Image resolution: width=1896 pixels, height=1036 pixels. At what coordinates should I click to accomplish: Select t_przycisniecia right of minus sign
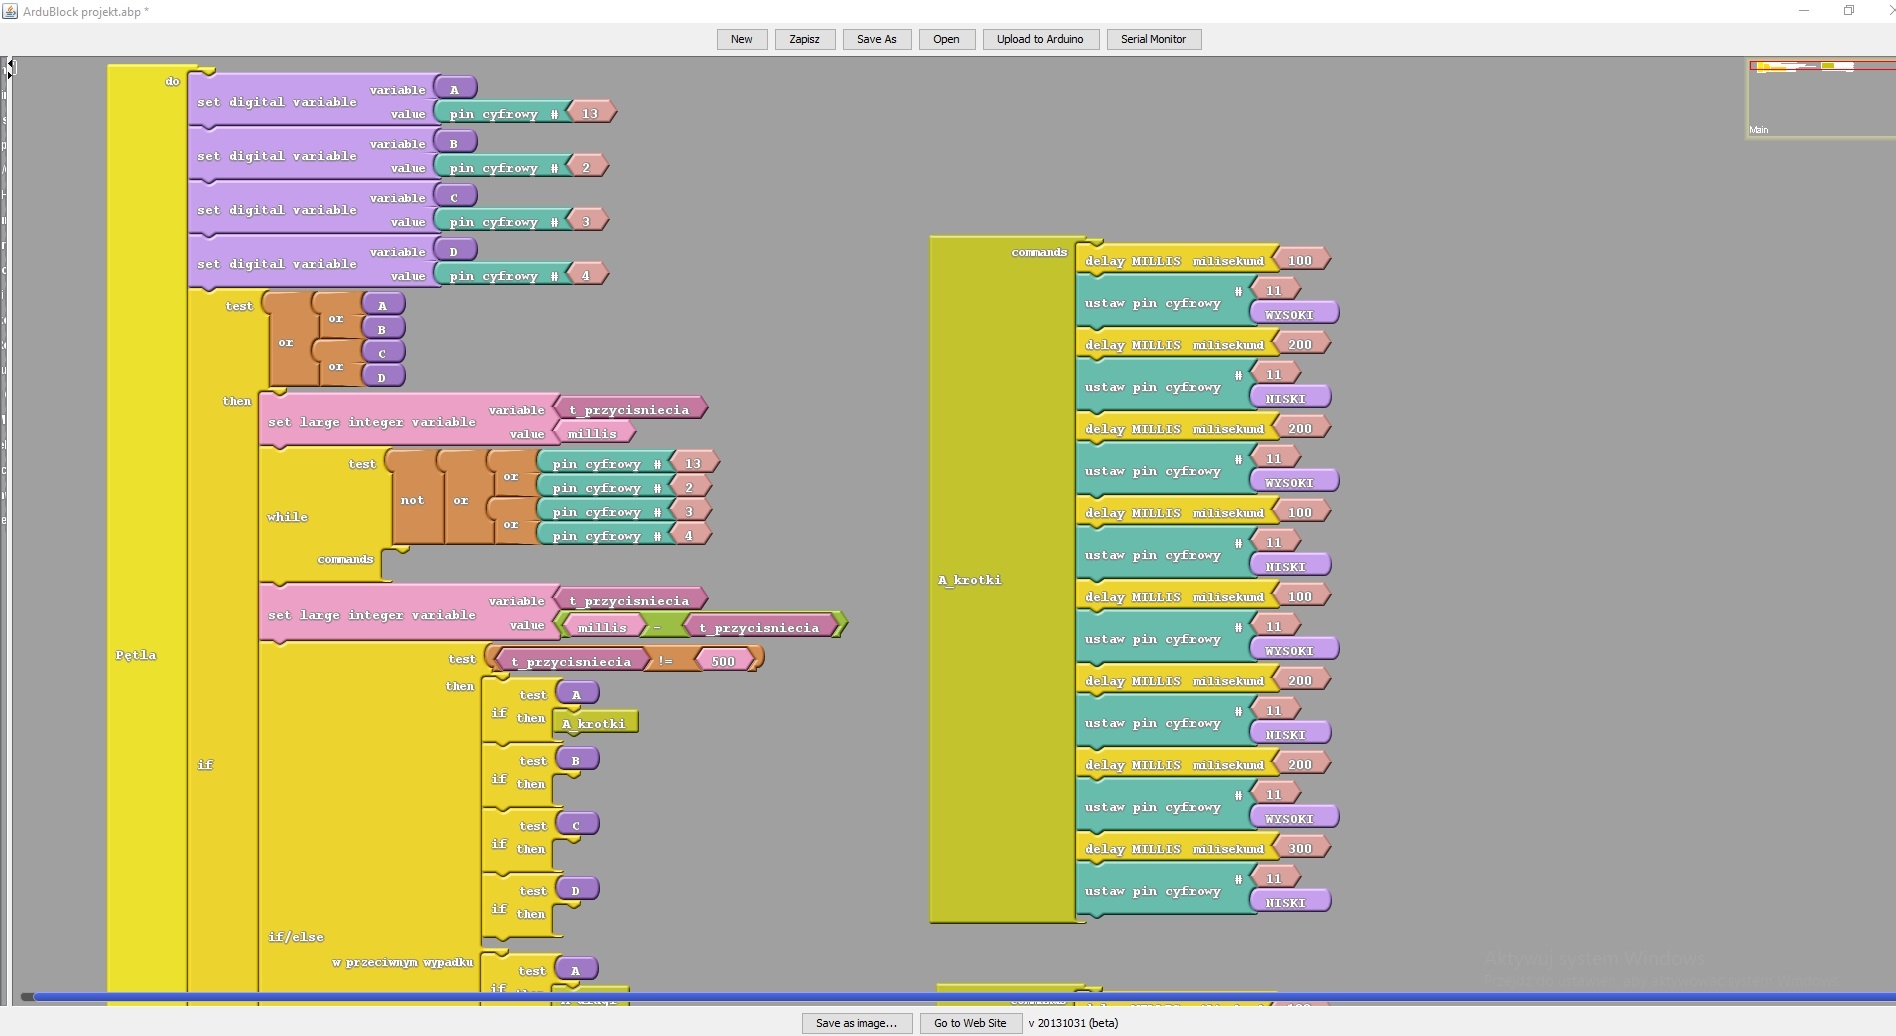(759, 627)
